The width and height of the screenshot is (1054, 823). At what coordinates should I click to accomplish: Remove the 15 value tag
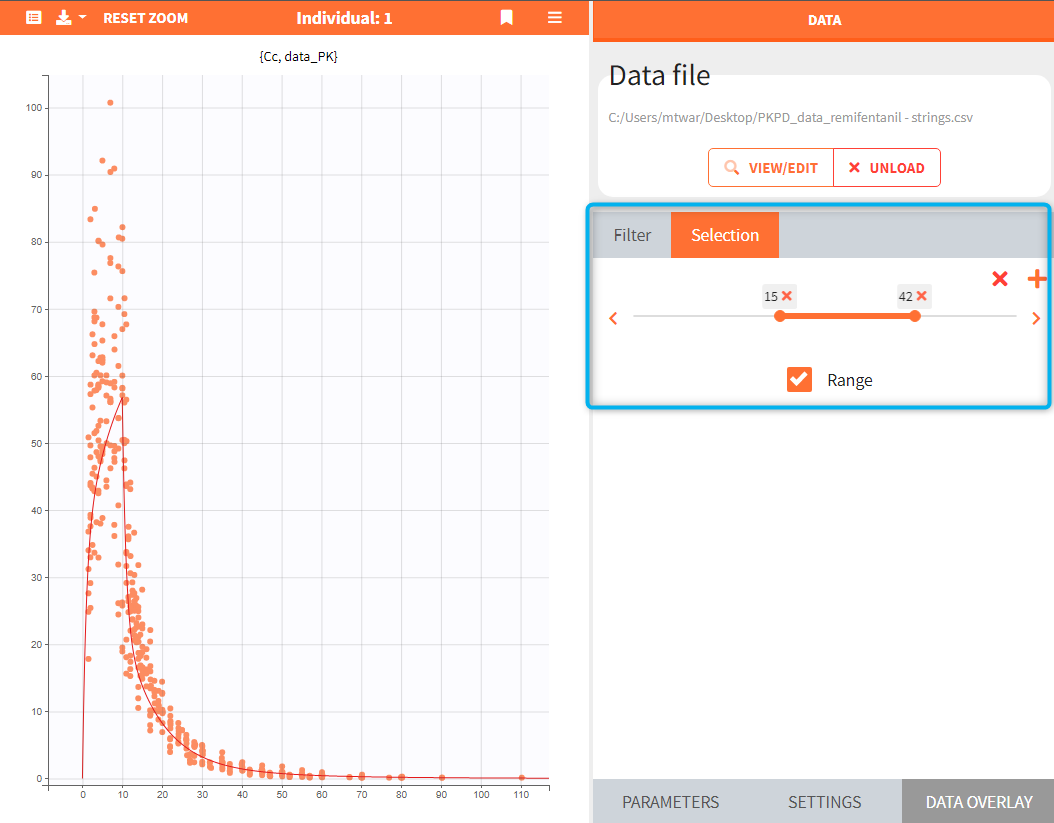787,296
